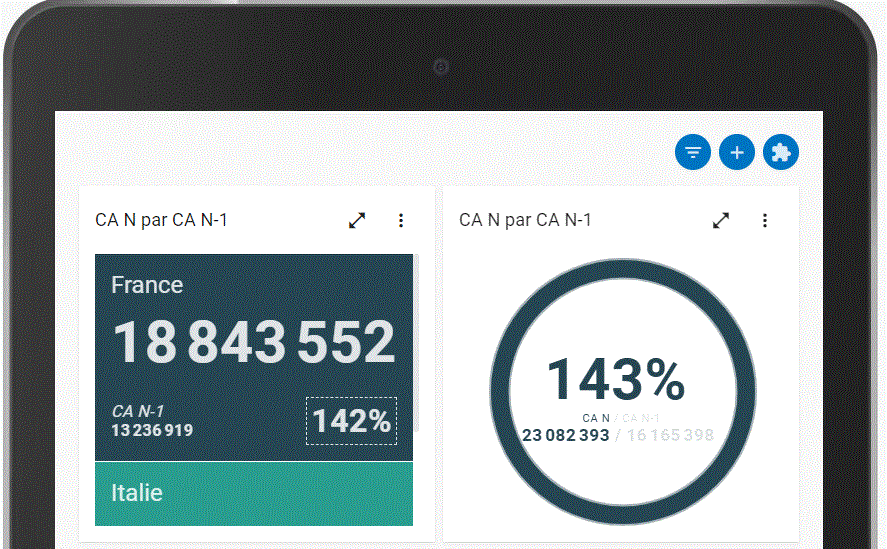Click the 18 843 552 value

point(253,342)
